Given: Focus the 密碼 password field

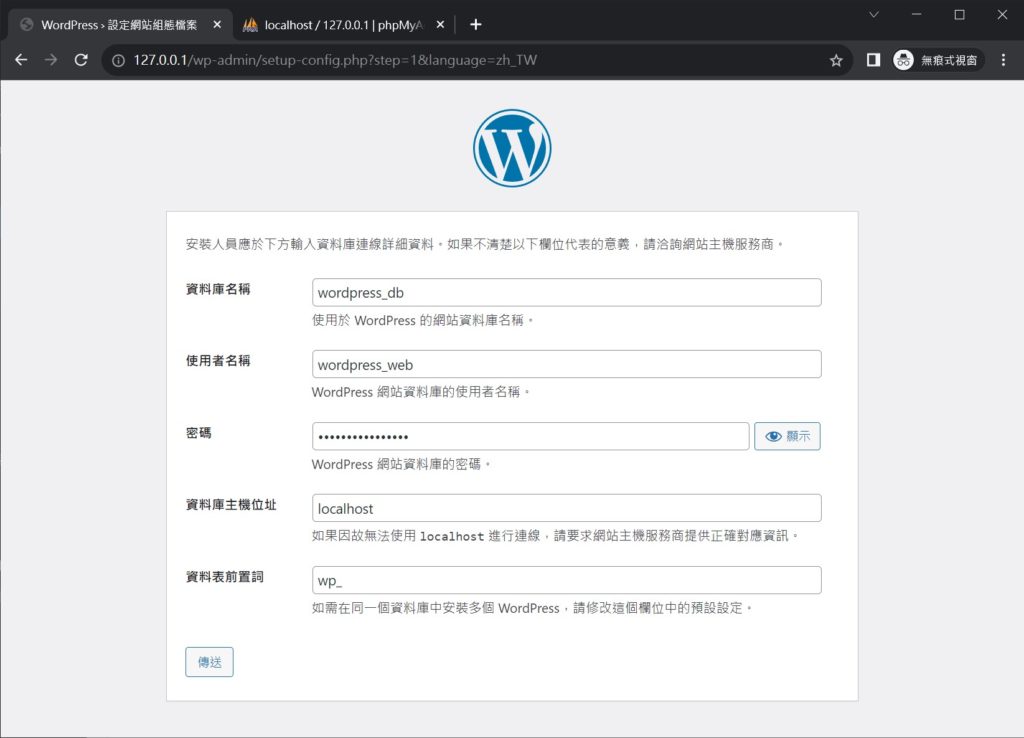Looking at the screenshot, I should pos(530,436).
